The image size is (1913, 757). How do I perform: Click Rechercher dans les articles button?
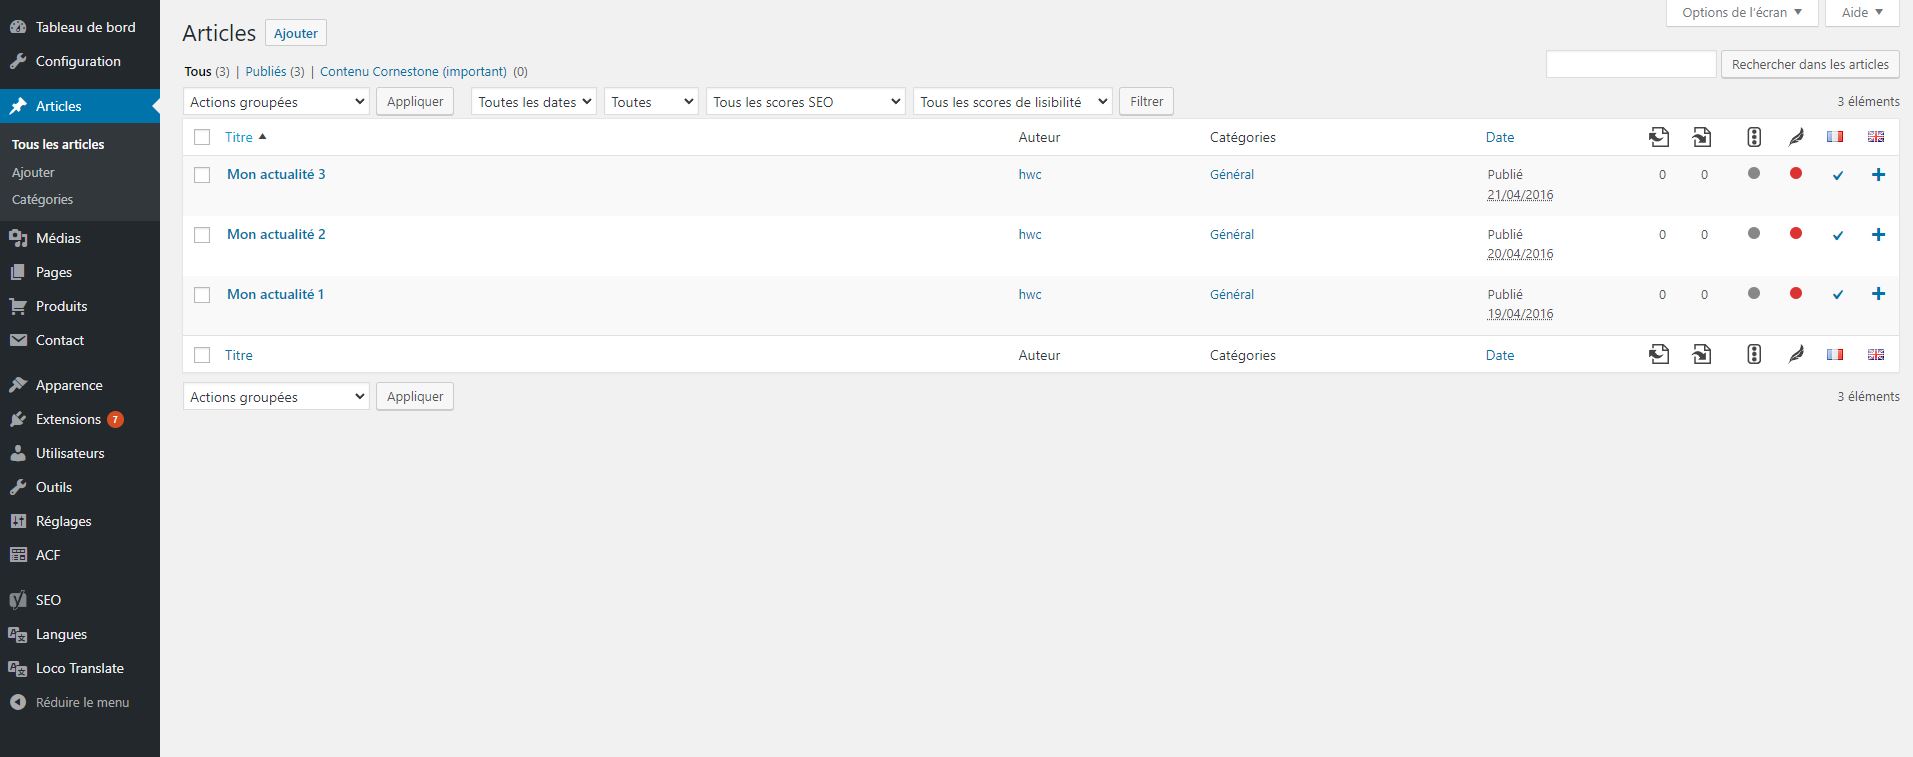(1810, 64)
